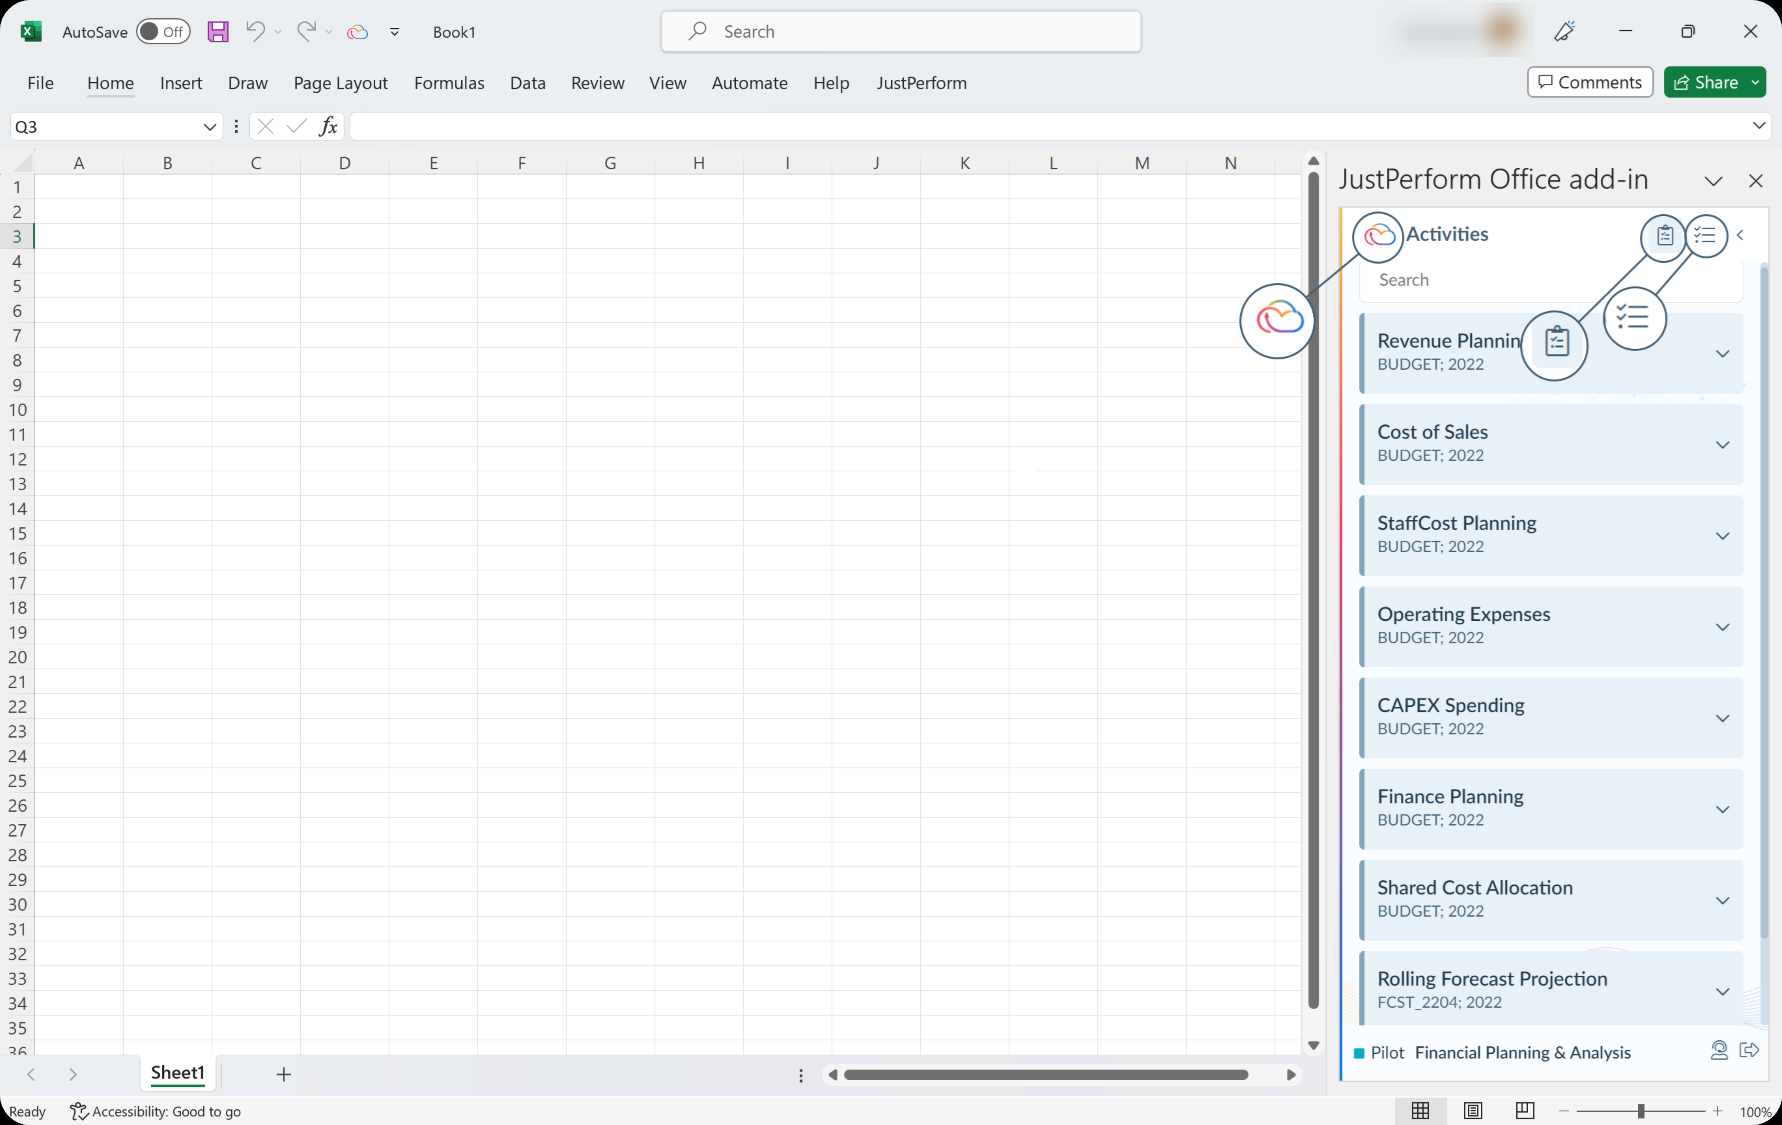This screenshot has width=1782, height=1125.
Task: Select Normal view icon in the status bar
Action: coord(1421,1110)
